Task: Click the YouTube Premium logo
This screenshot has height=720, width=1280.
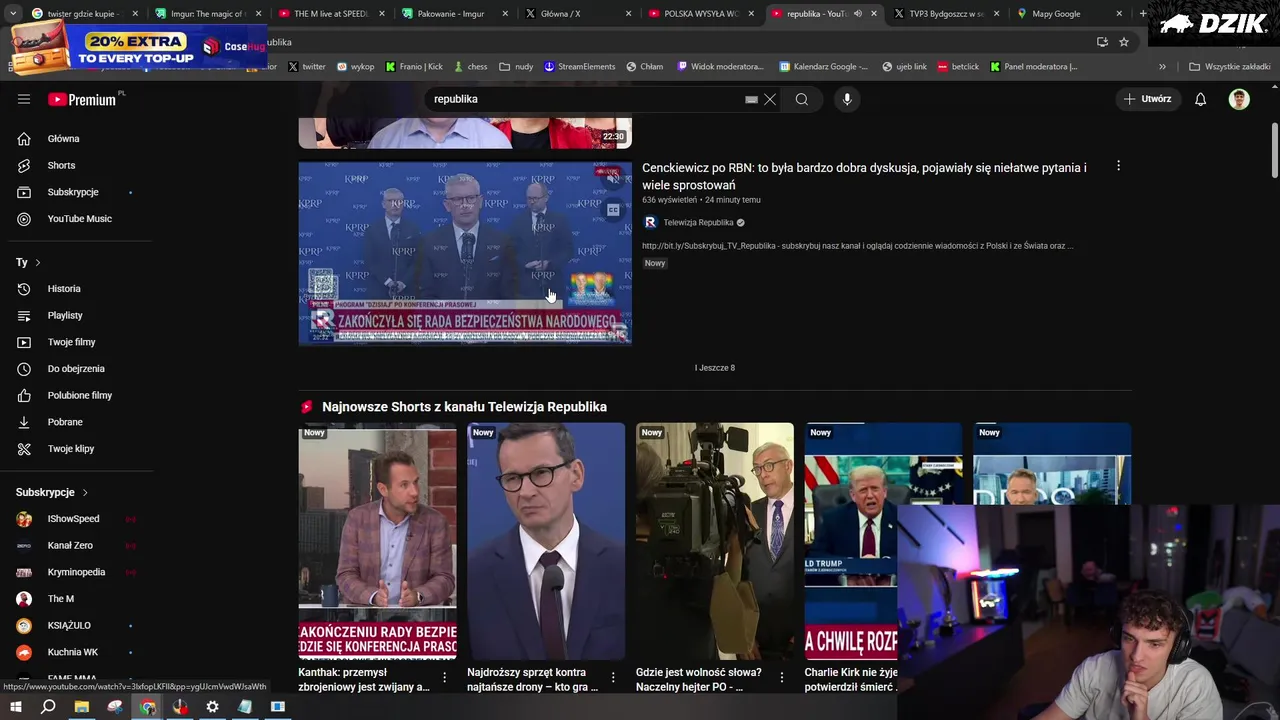Action: (83, 99)
